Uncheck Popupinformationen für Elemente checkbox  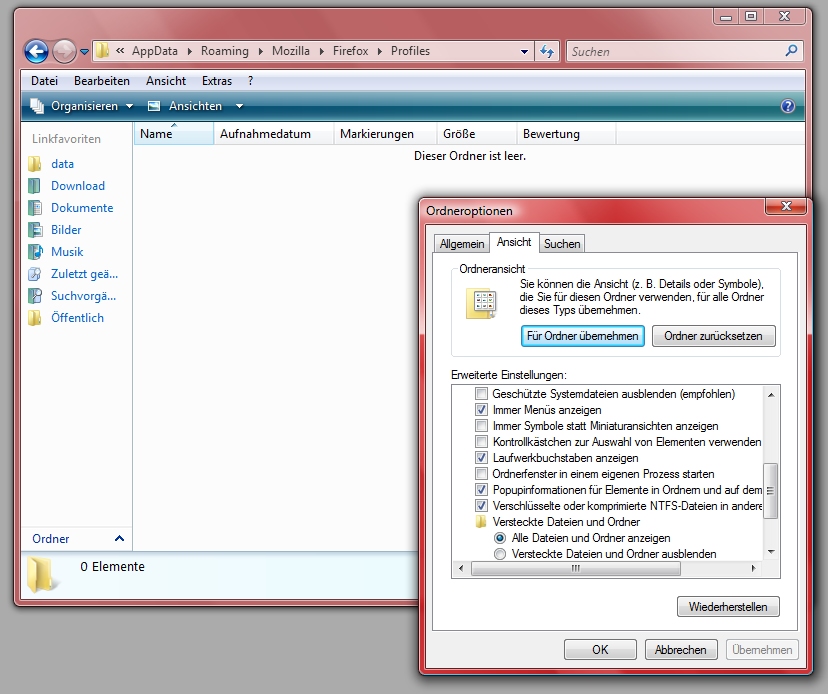click(481, 490)
